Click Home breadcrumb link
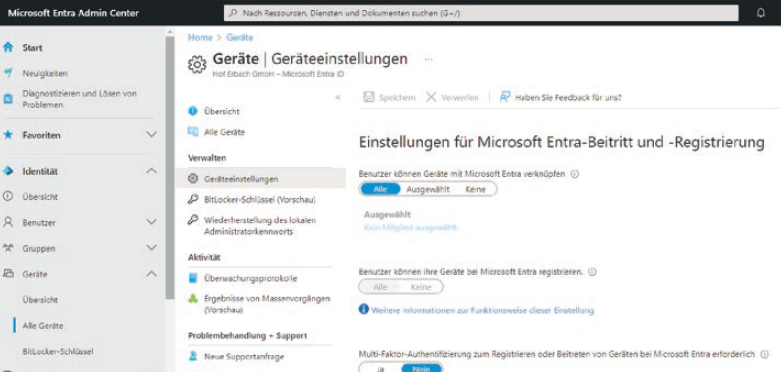Viewport: 781px width, 372px height. point(200,37)
